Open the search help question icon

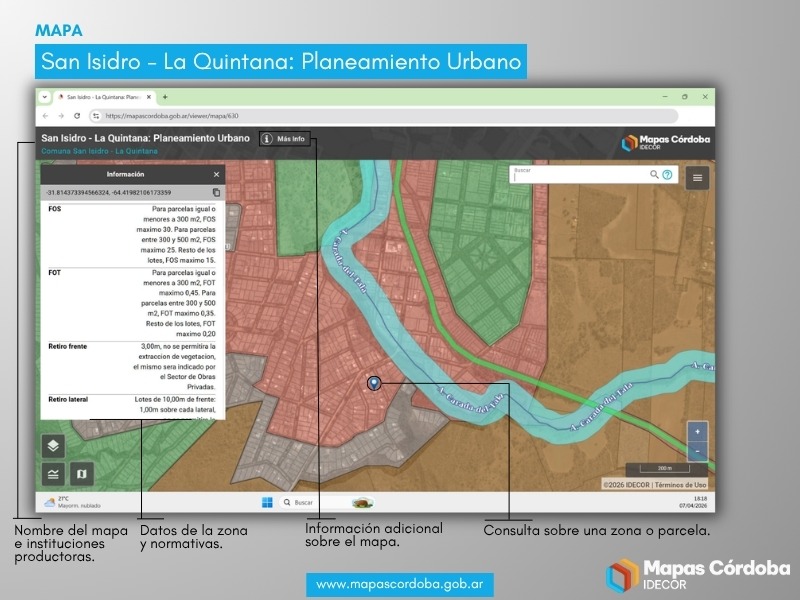click(x=667, y=174)
